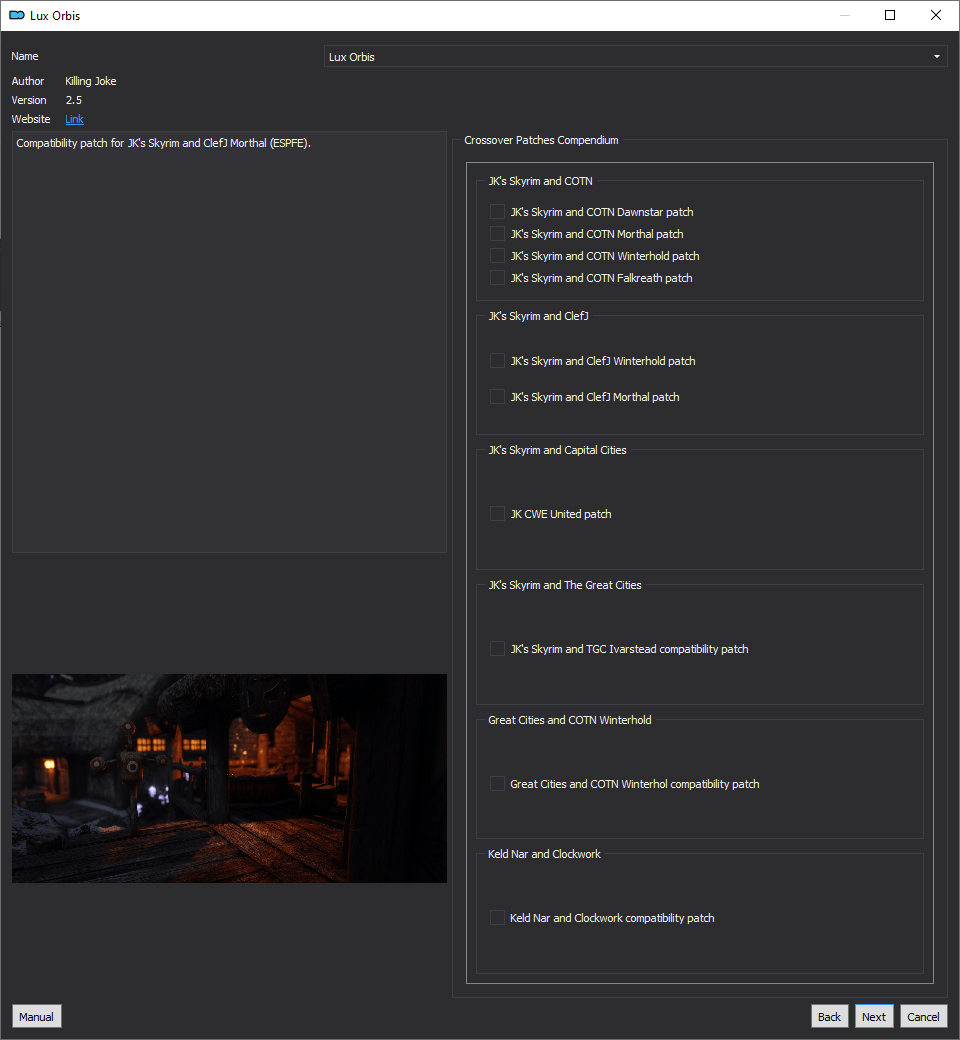The image size is (960, 1040).
Task: Click the Author name Killing Joke
Action: point(91,81)
